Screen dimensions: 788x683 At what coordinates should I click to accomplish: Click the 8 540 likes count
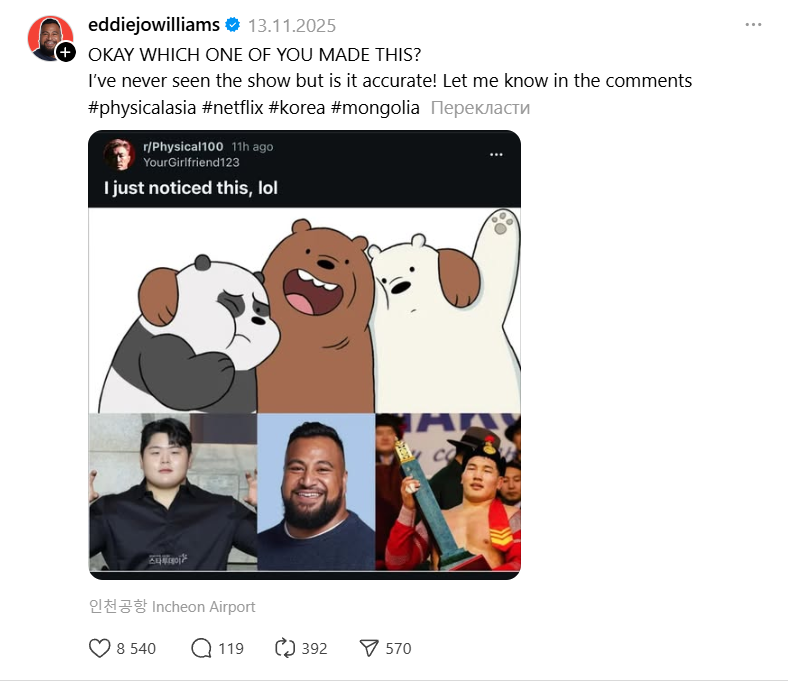click(136, 648)
